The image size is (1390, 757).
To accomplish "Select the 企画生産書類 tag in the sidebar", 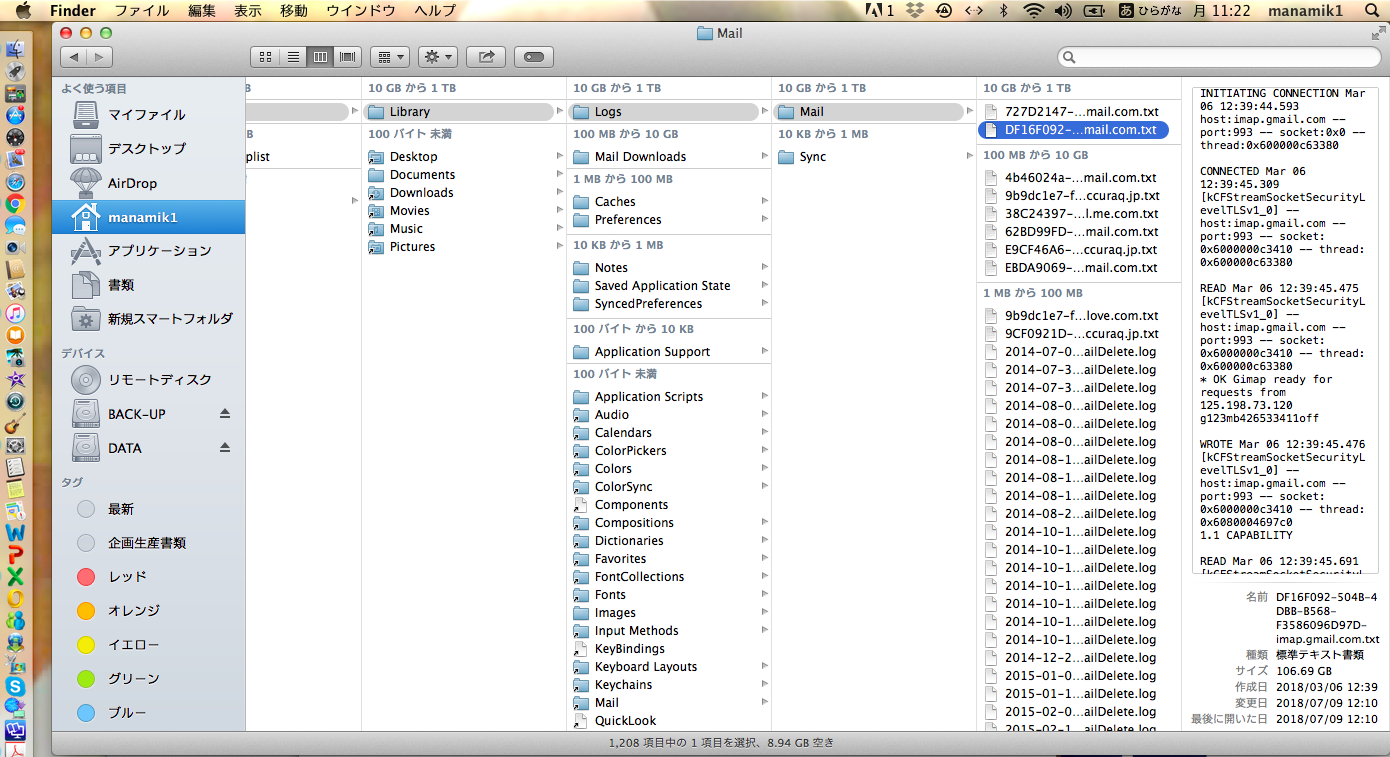I will coord(148,543).
